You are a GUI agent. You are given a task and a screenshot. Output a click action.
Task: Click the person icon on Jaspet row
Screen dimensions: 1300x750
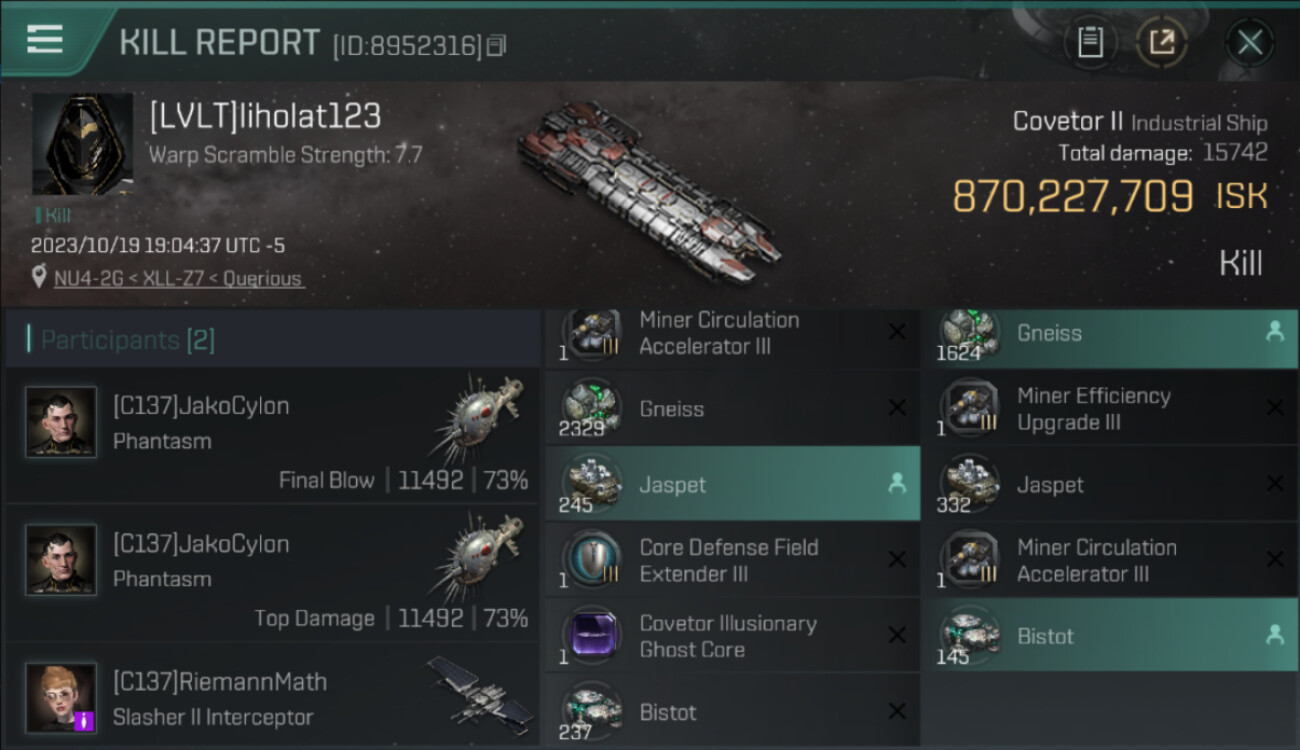(897, 484)
